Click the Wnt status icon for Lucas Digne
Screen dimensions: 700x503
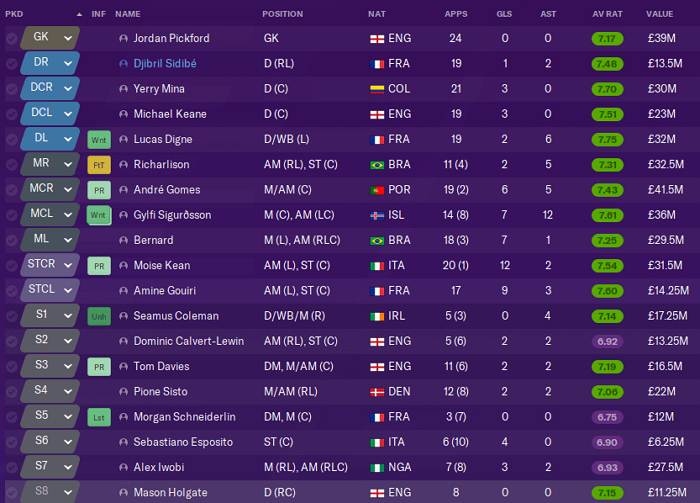[99, 140]
